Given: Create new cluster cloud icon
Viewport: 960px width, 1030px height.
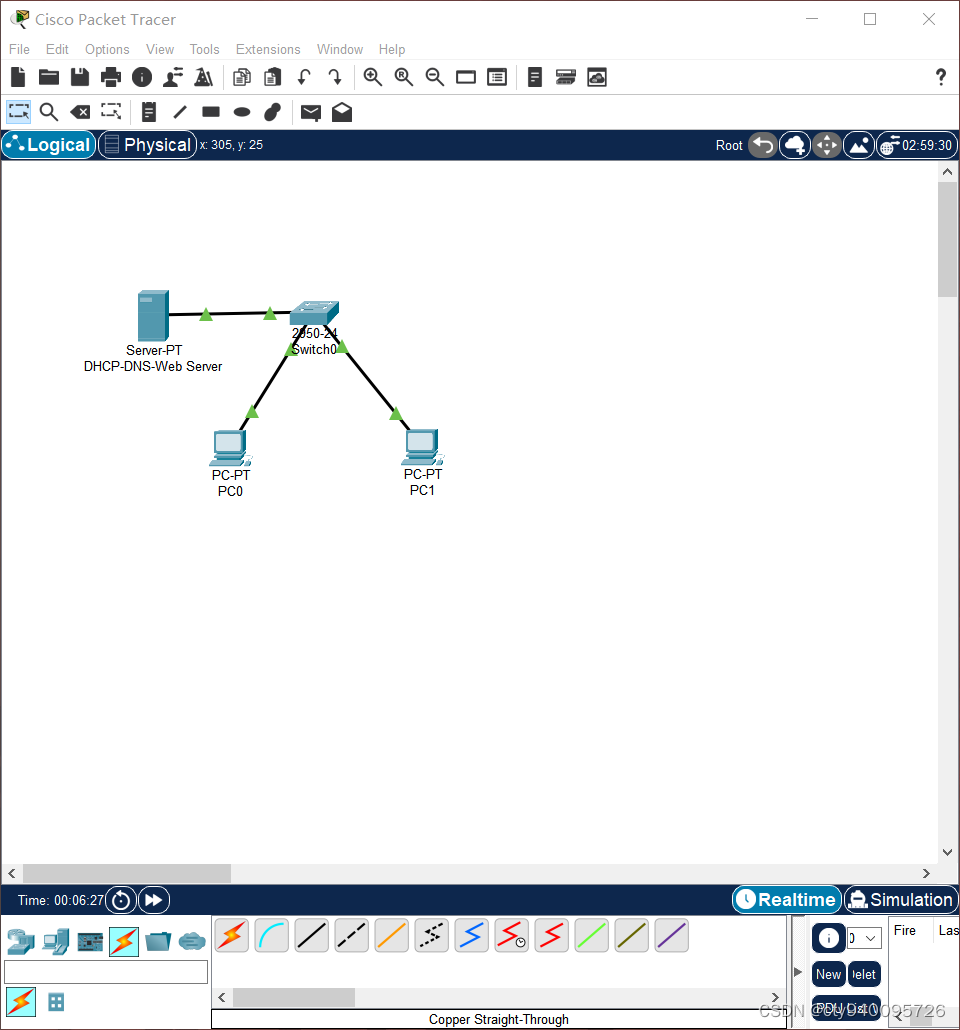Looking at the screenshot, I should (795, 145).
